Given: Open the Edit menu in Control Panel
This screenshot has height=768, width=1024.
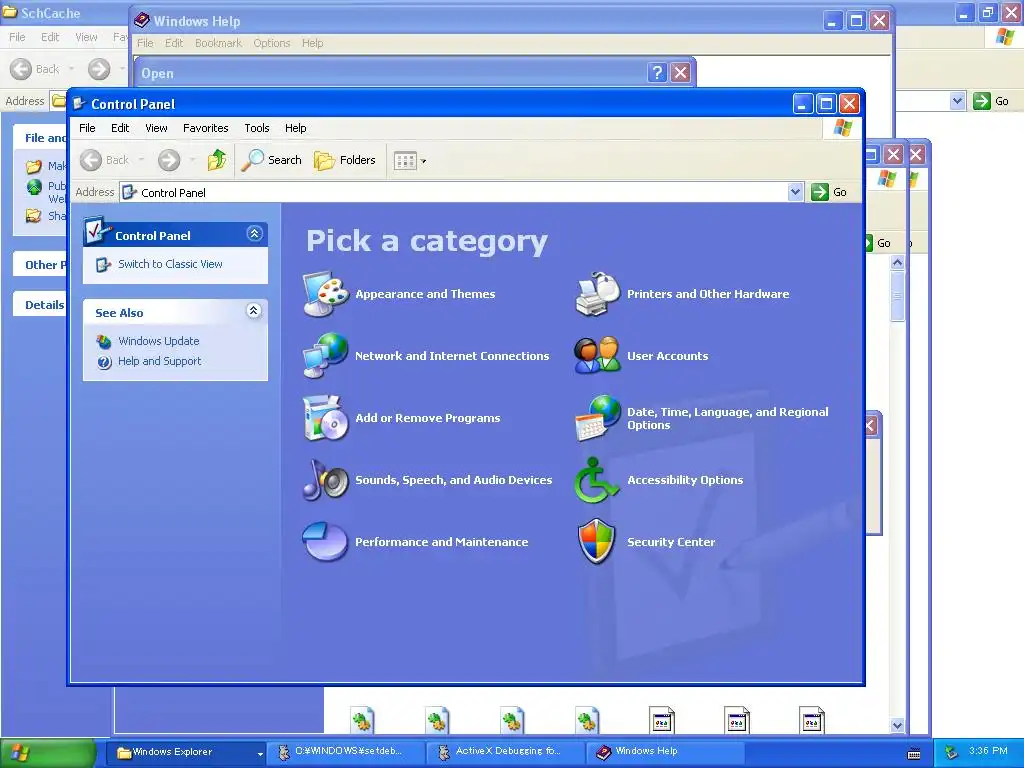Looking at the screenshot, I should tap(120, 128).
